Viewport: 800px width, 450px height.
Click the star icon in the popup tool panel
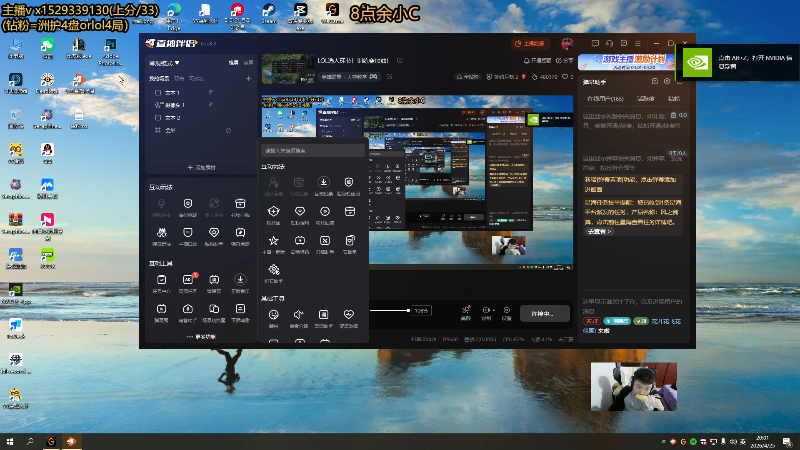(273, 240)
